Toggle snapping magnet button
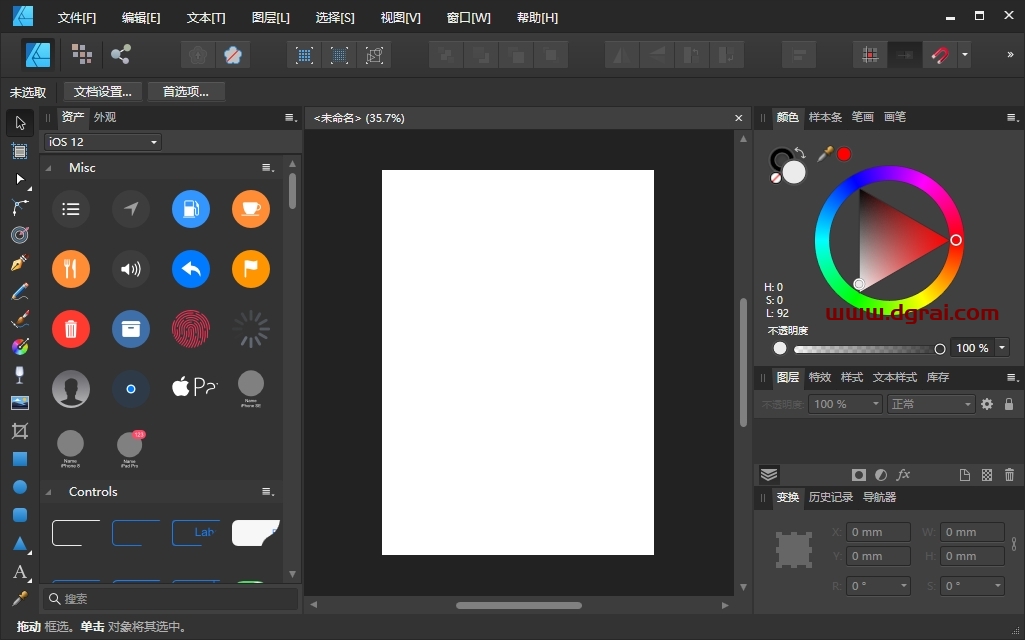 point(939,55)
